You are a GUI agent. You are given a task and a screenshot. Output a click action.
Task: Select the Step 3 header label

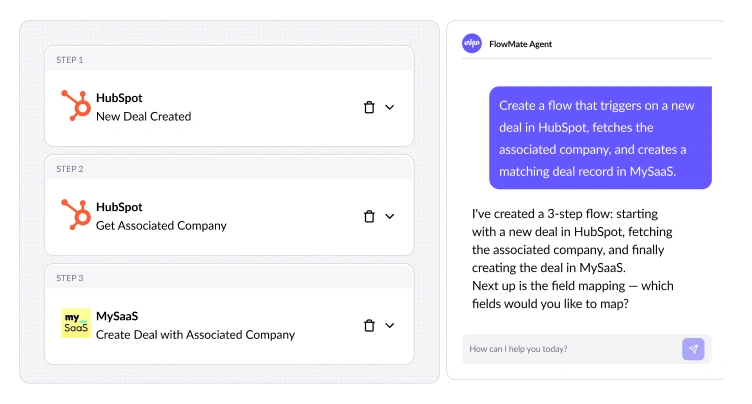pos(70,278)
